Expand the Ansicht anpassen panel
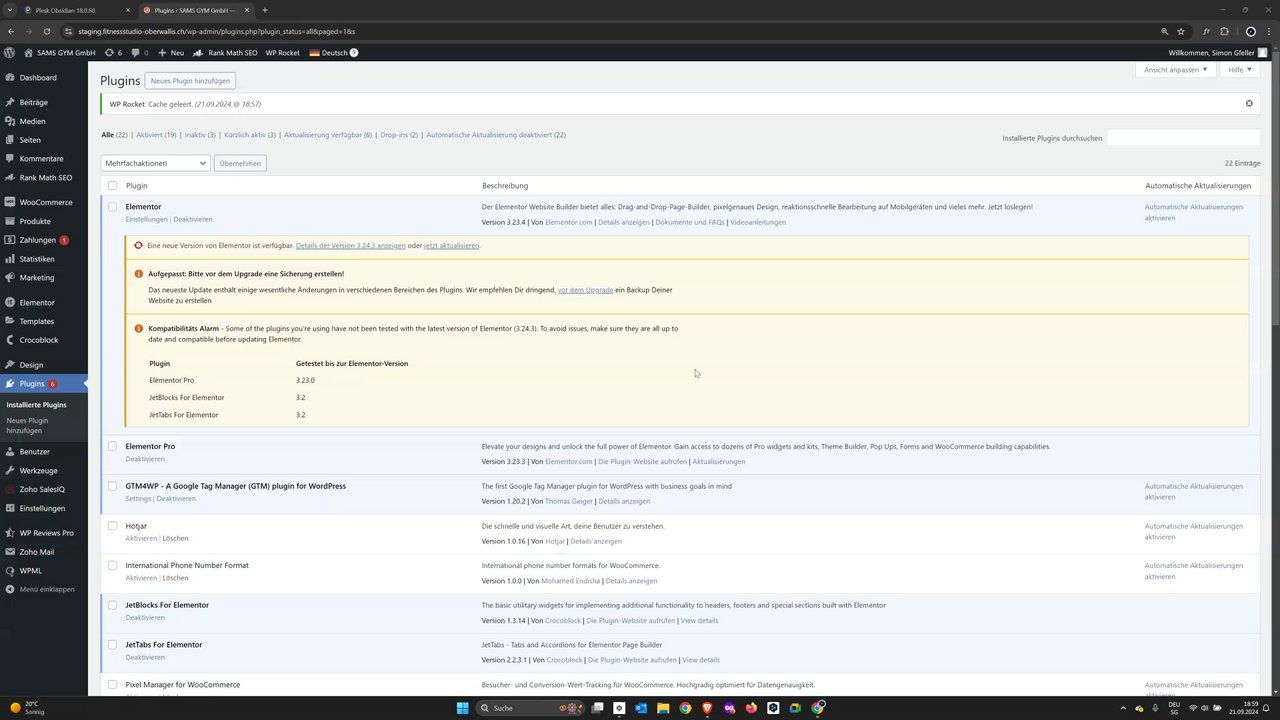This screenshot has height=720, width=1280. (1176, 70)
